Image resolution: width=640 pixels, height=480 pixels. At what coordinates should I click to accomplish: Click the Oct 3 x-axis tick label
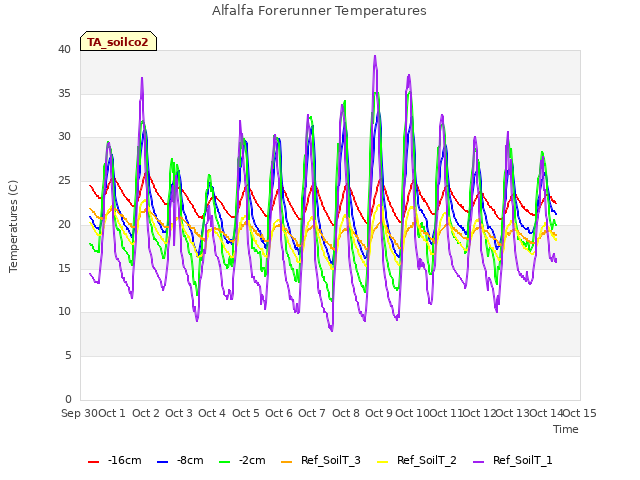(x=179, y=413)
